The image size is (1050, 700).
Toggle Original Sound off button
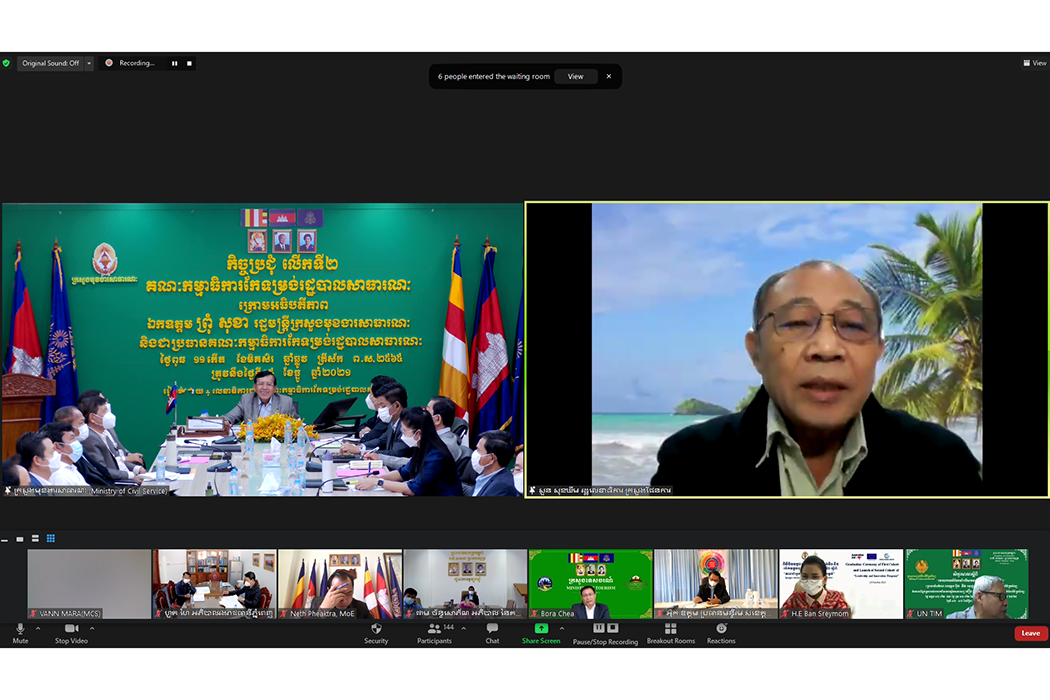(x=50, y=63)
